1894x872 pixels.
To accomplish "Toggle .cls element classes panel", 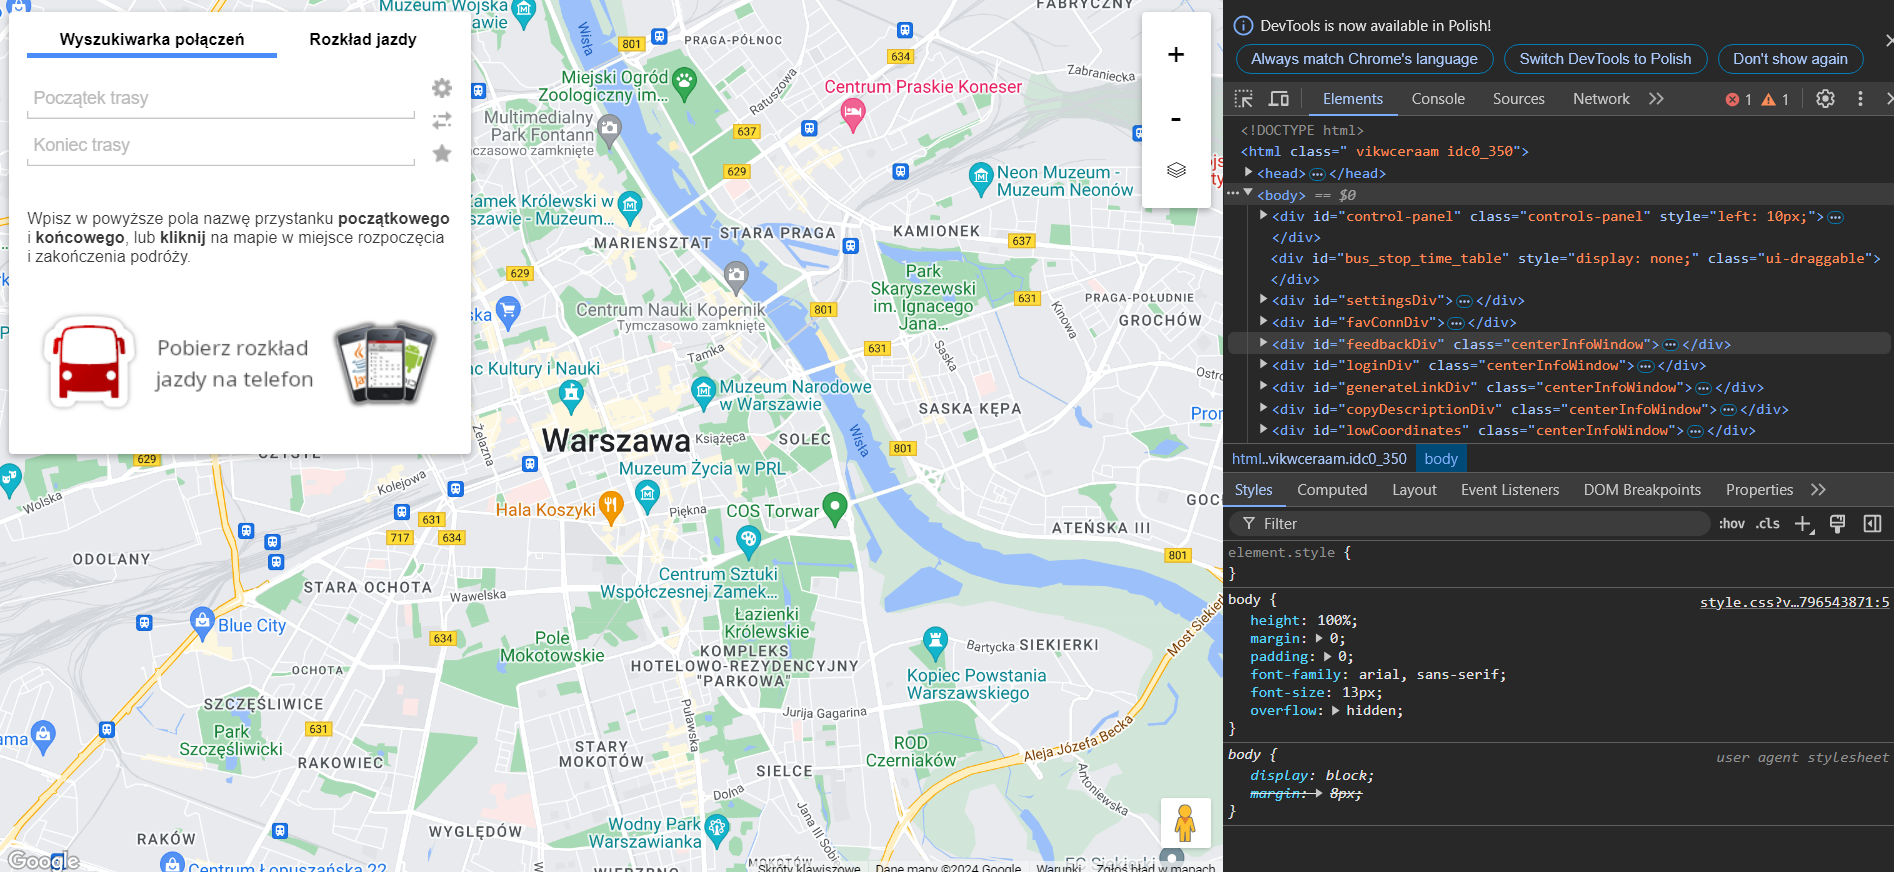I will 1768,524.
